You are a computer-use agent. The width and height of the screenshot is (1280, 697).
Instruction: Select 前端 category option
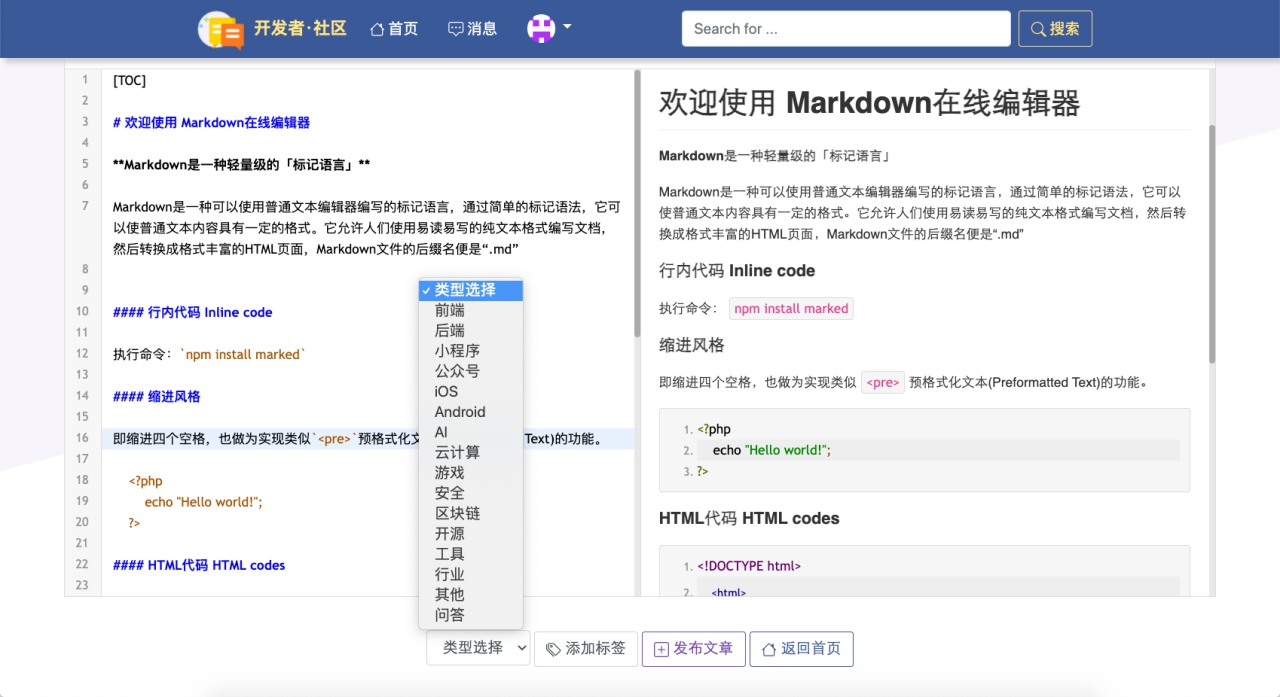471,310
